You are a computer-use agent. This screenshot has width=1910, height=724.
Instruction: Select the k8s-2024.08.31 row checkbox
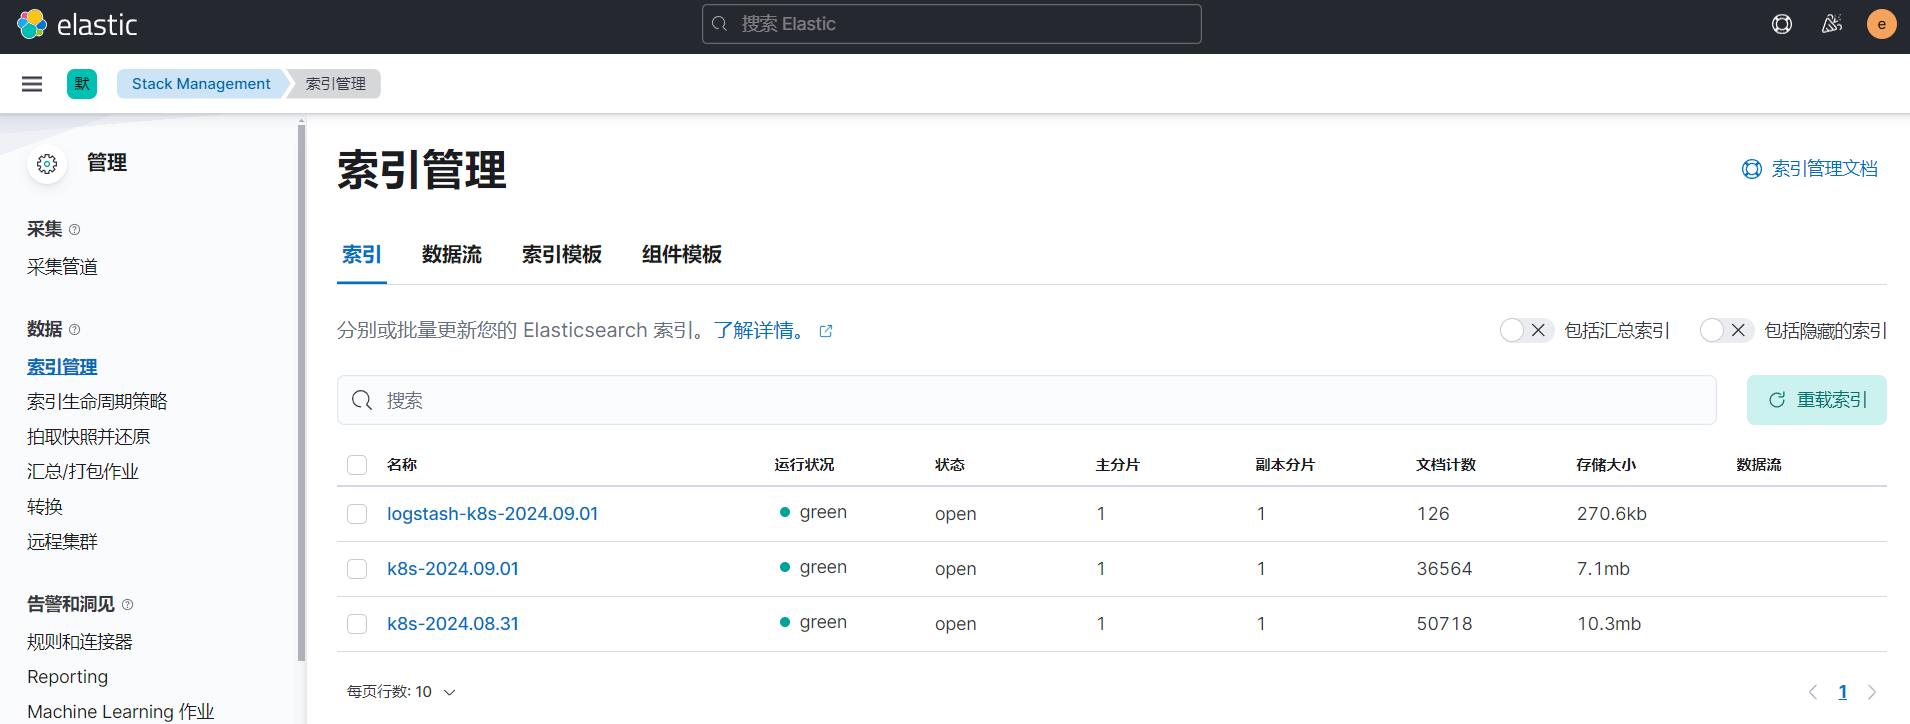click(x=357, y=624)
